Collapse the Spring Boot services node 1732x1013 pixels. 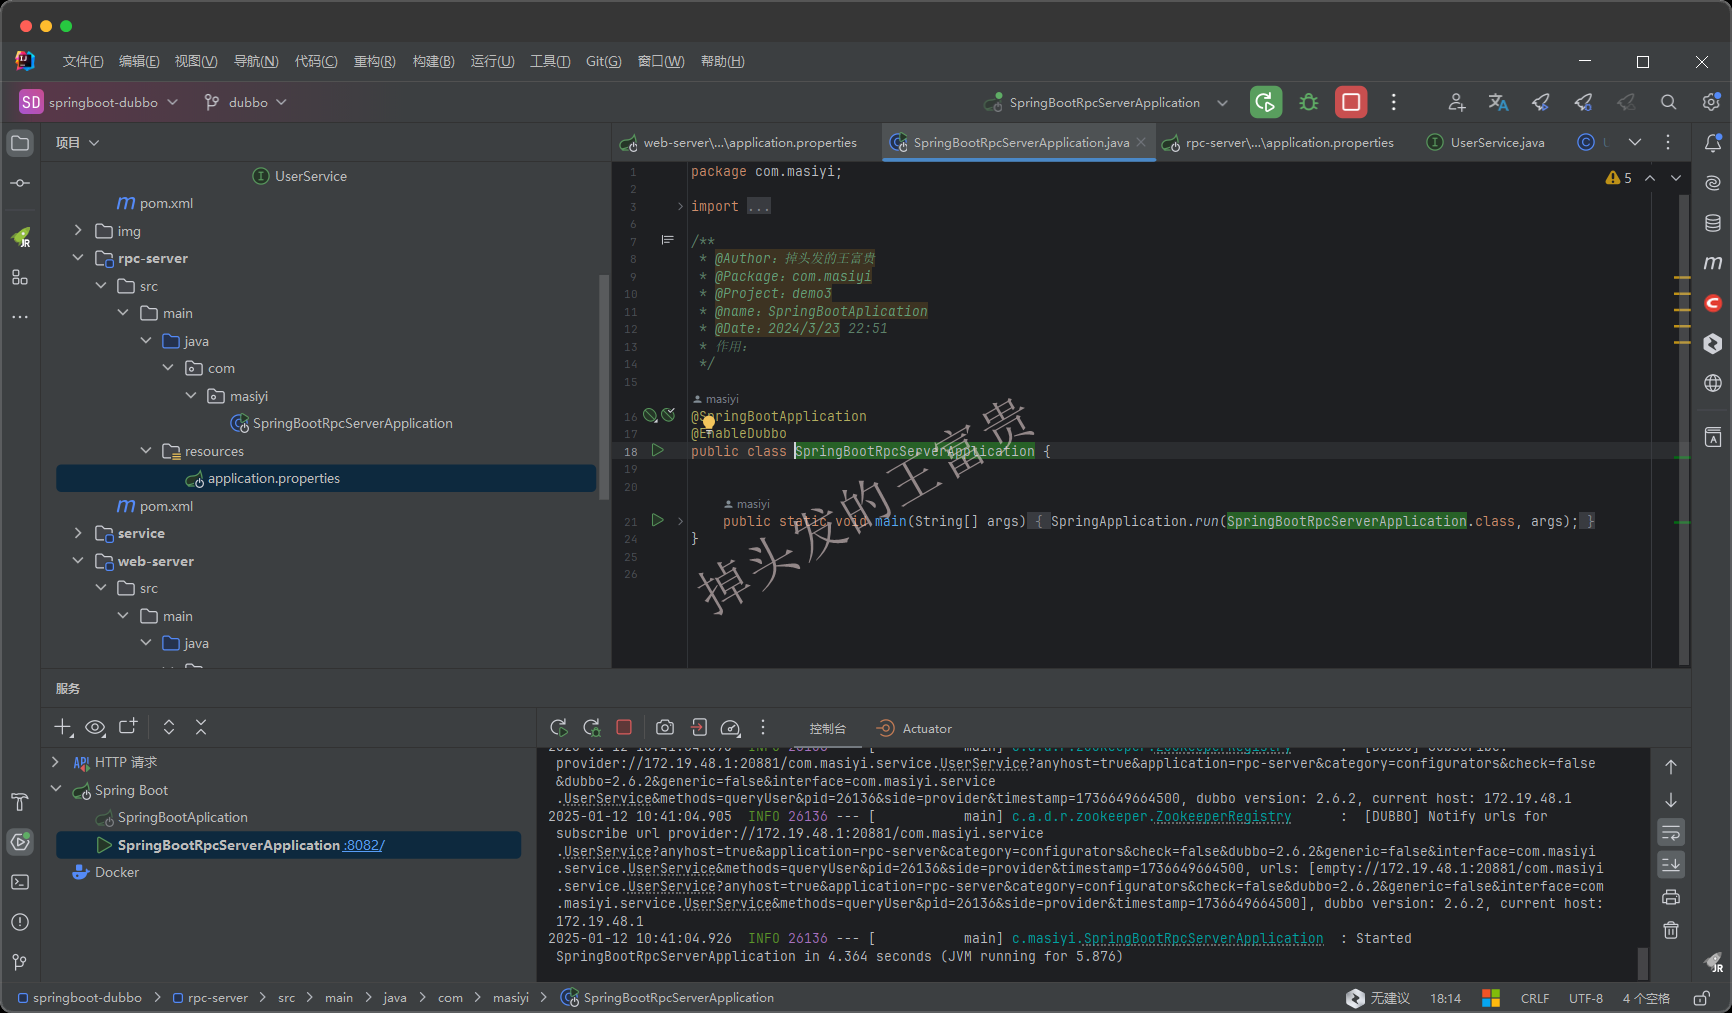click(x=56, y=790)
